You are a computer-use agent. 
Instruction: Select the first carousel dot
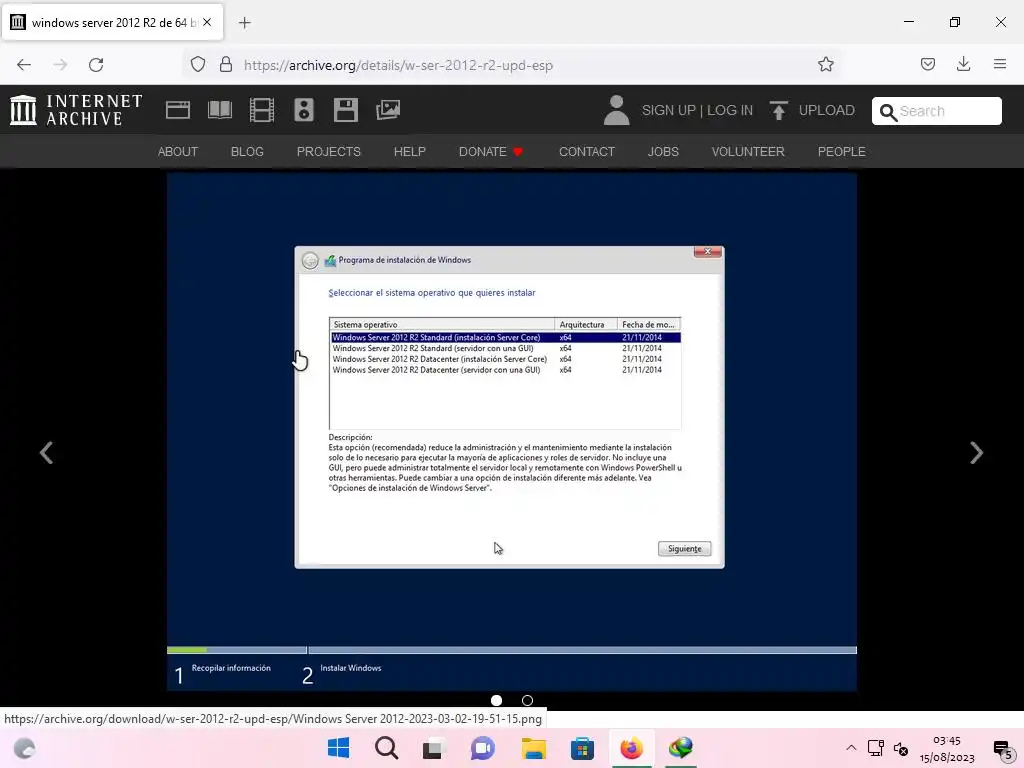(x=496, y=700)
